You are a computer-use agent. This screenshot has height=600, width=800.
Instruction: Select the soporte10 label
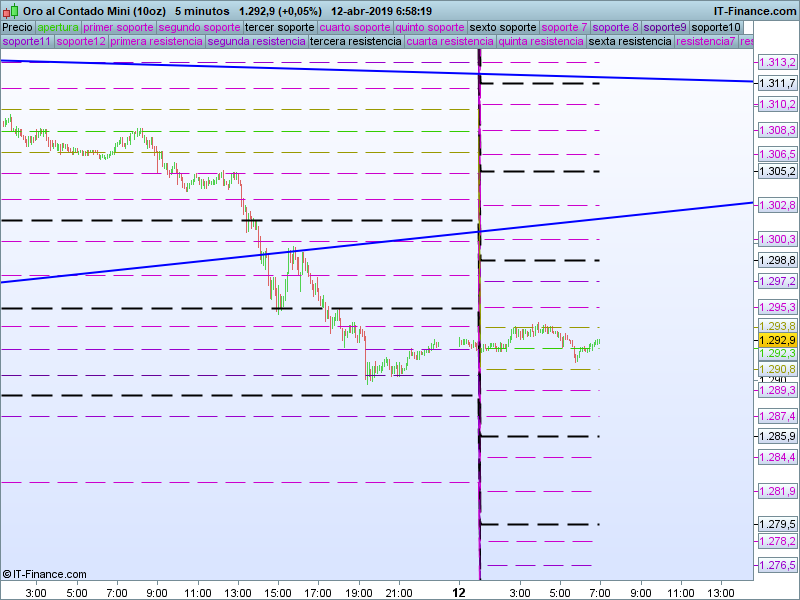pyautogui.click(x=716, y=28)
